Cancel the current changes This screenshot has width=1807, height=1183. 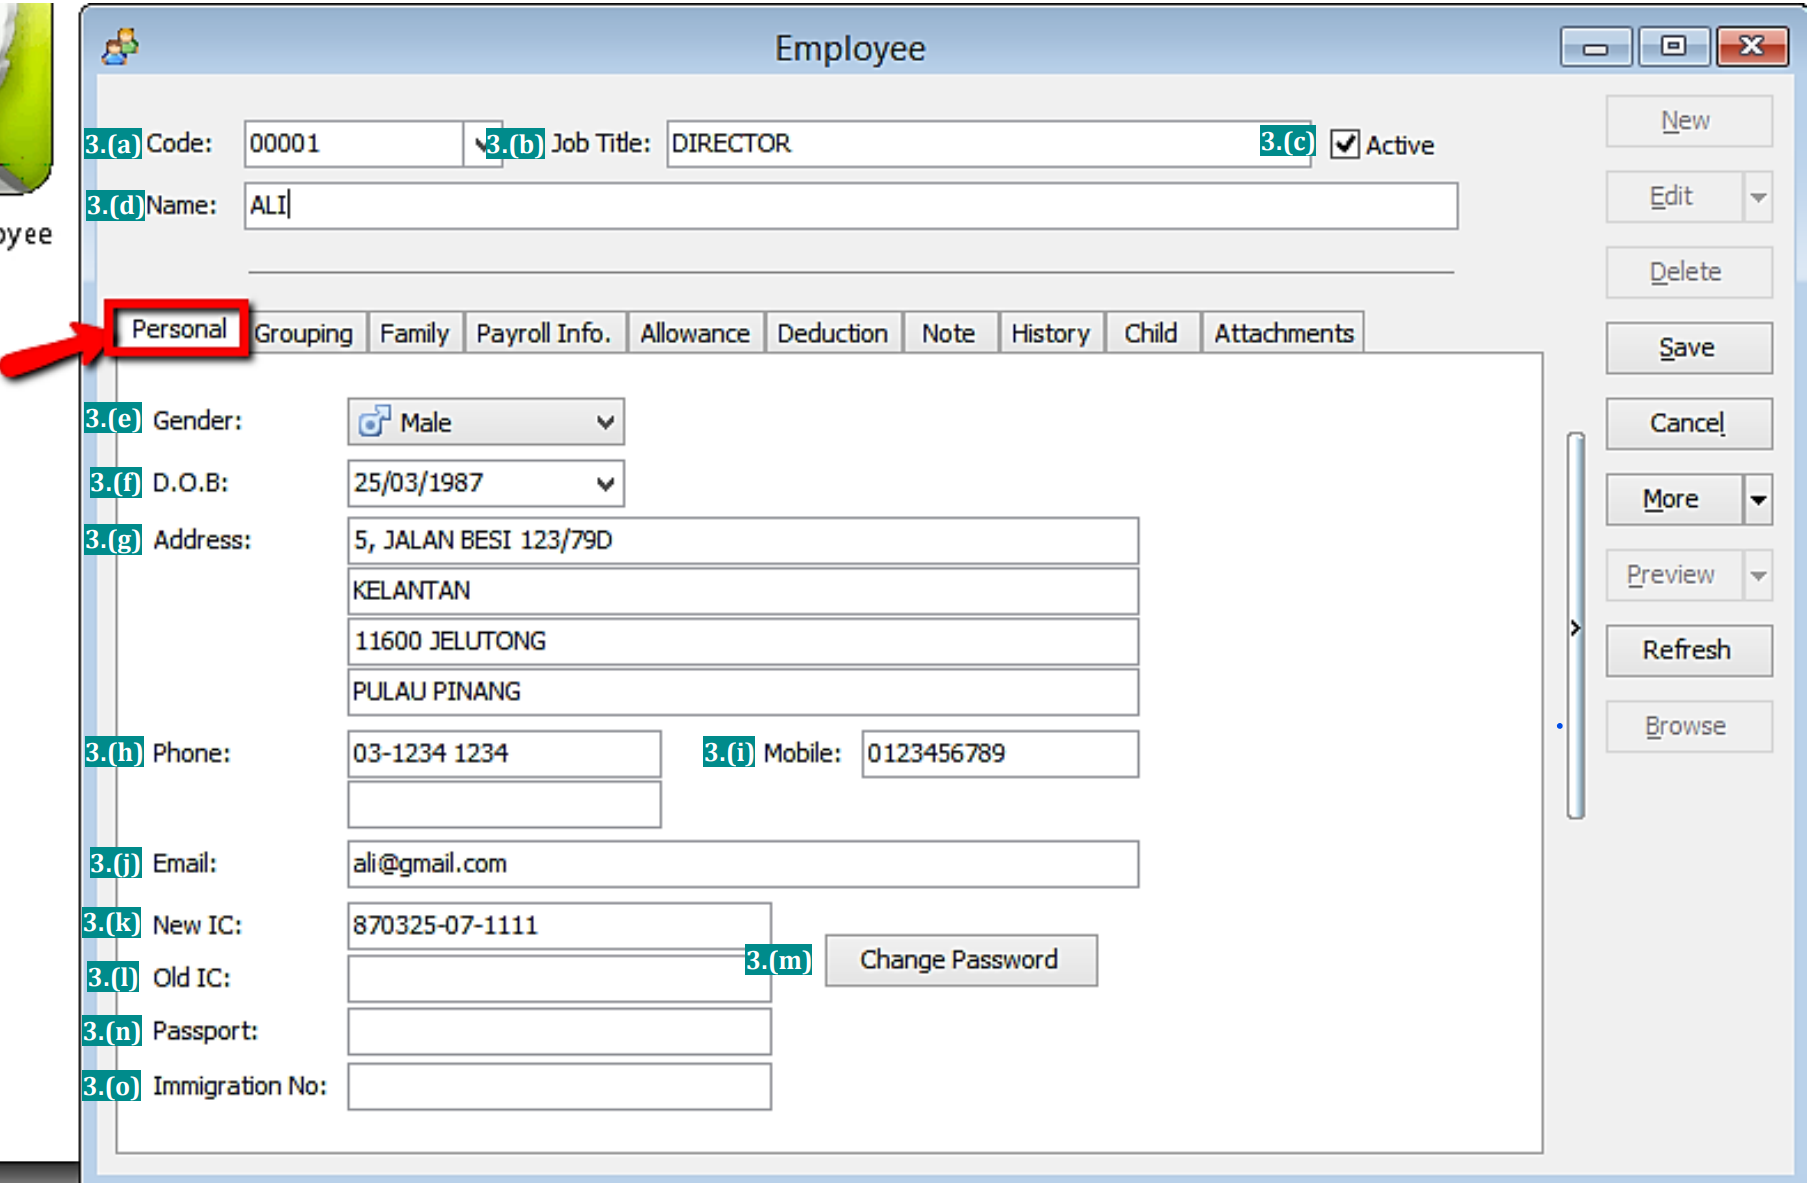[1689, 423]
